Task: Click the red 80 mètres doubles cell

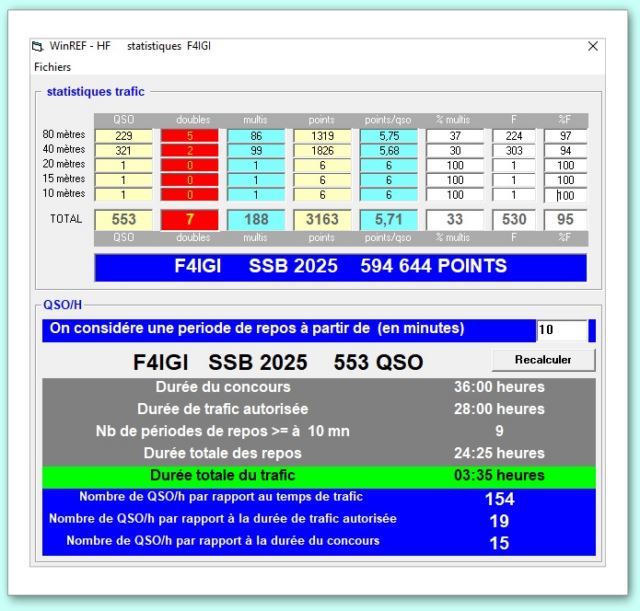Action: pos(190,136)
